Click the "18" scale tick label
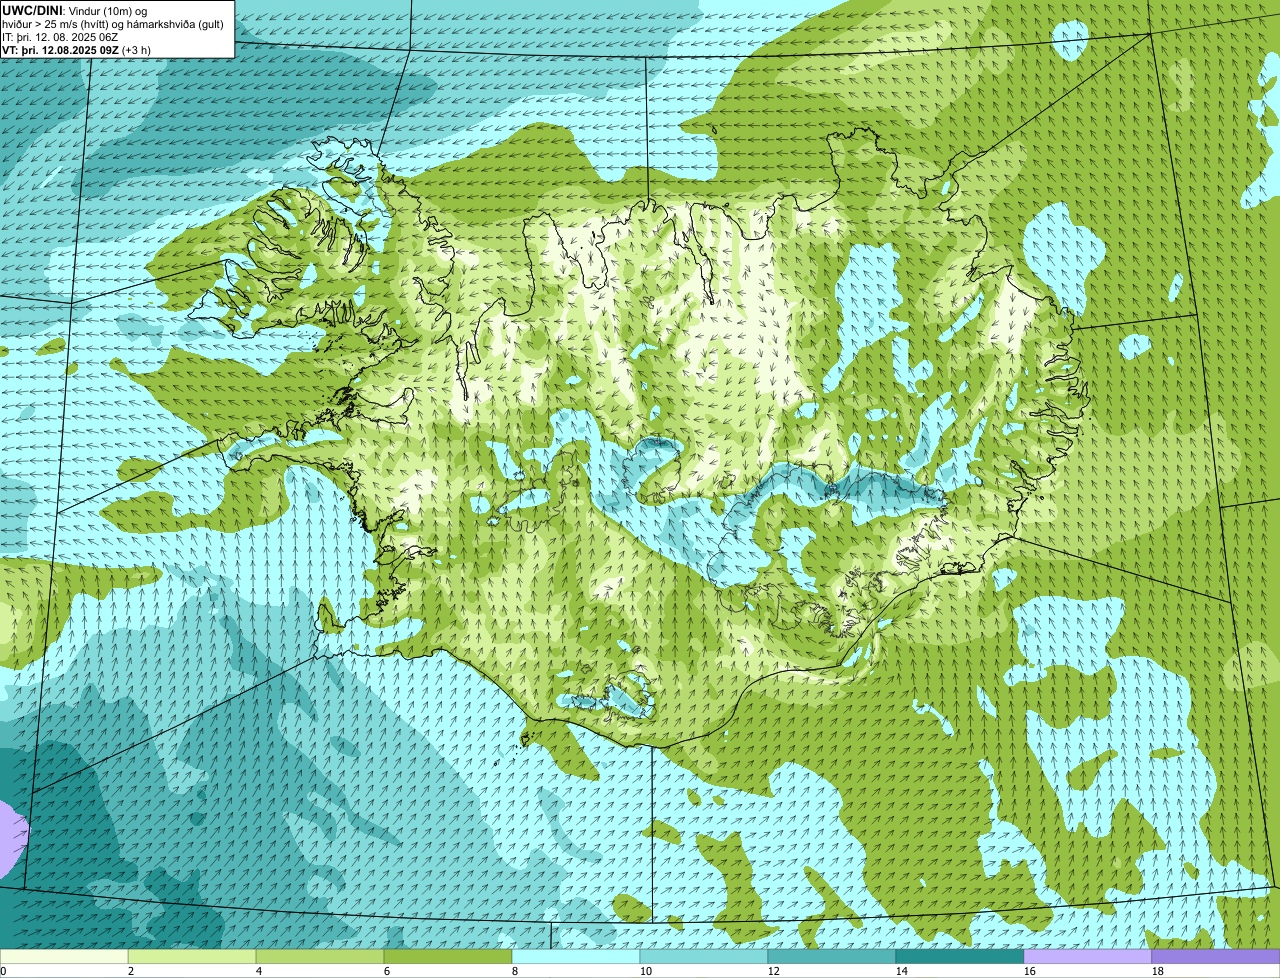The image size is (1280, 978). (1158, 971)
